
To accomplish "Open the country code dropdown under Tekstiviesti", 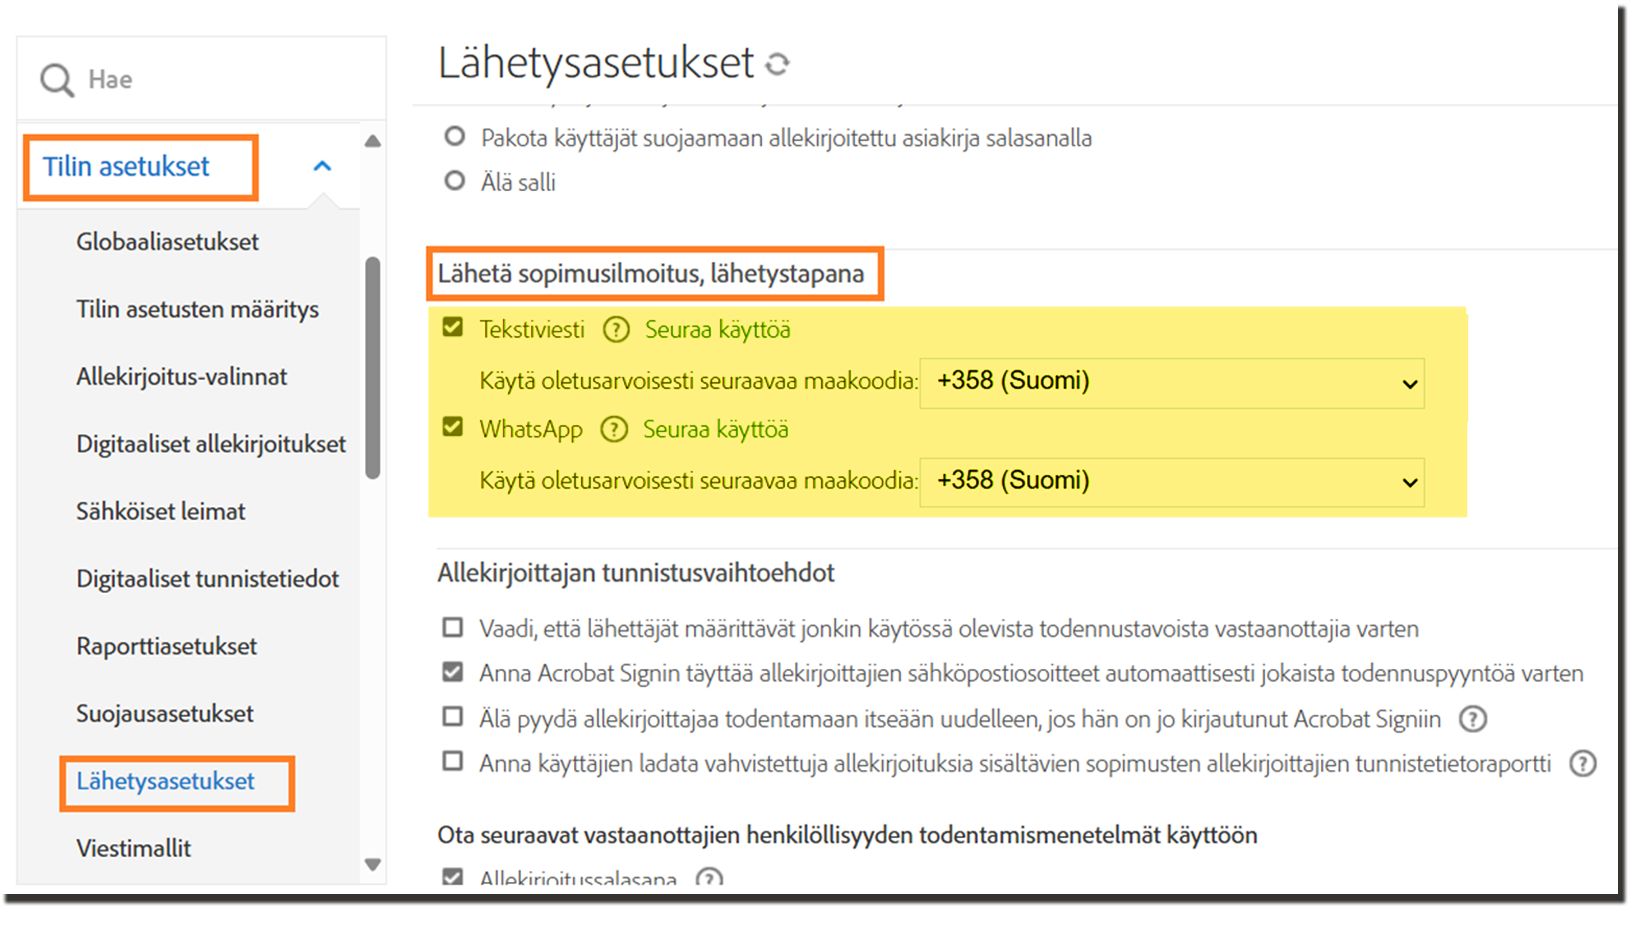I will [x=1172, y=382].
